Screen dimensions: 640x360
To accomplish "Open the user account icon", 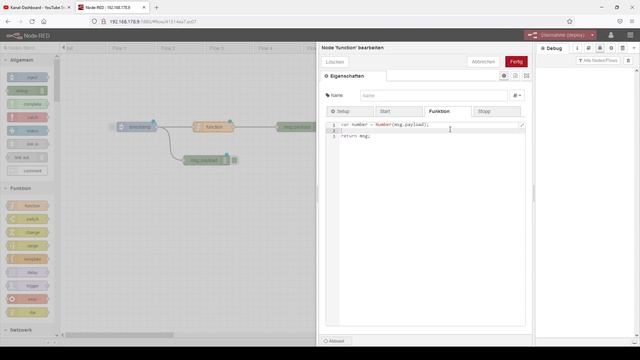I will [x=611, y=35].
